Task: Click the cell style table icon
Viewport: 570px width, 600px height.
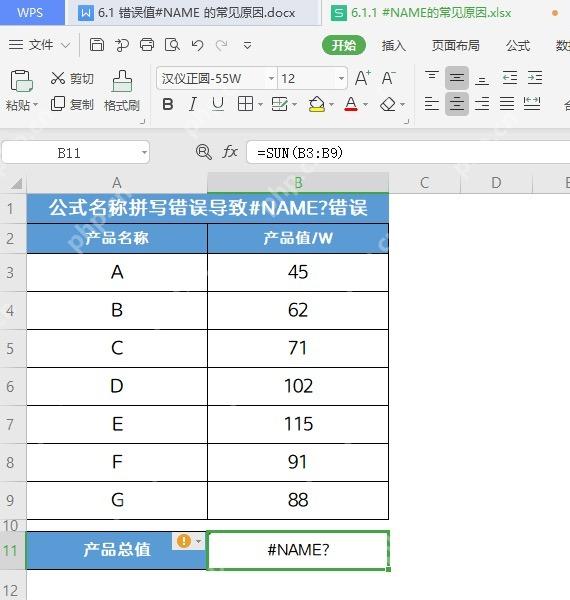Action: [x=279, y=104]
